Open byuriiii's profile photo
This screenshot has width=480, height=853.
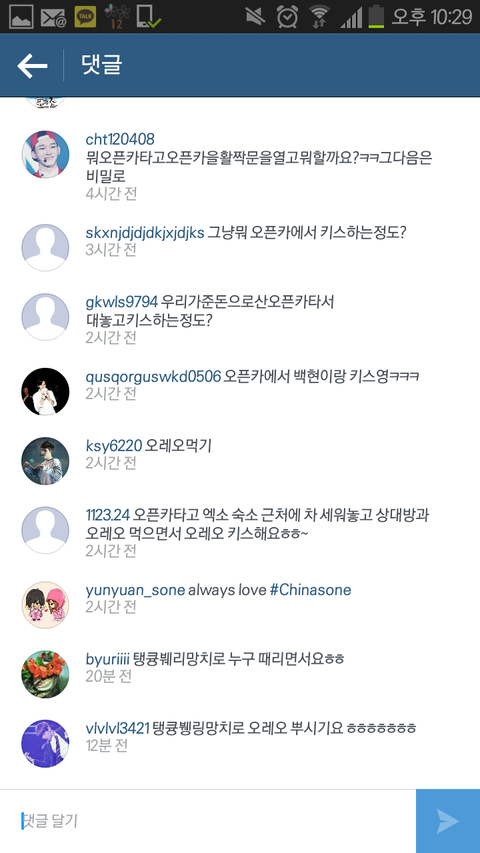click(x=45, y=674)
